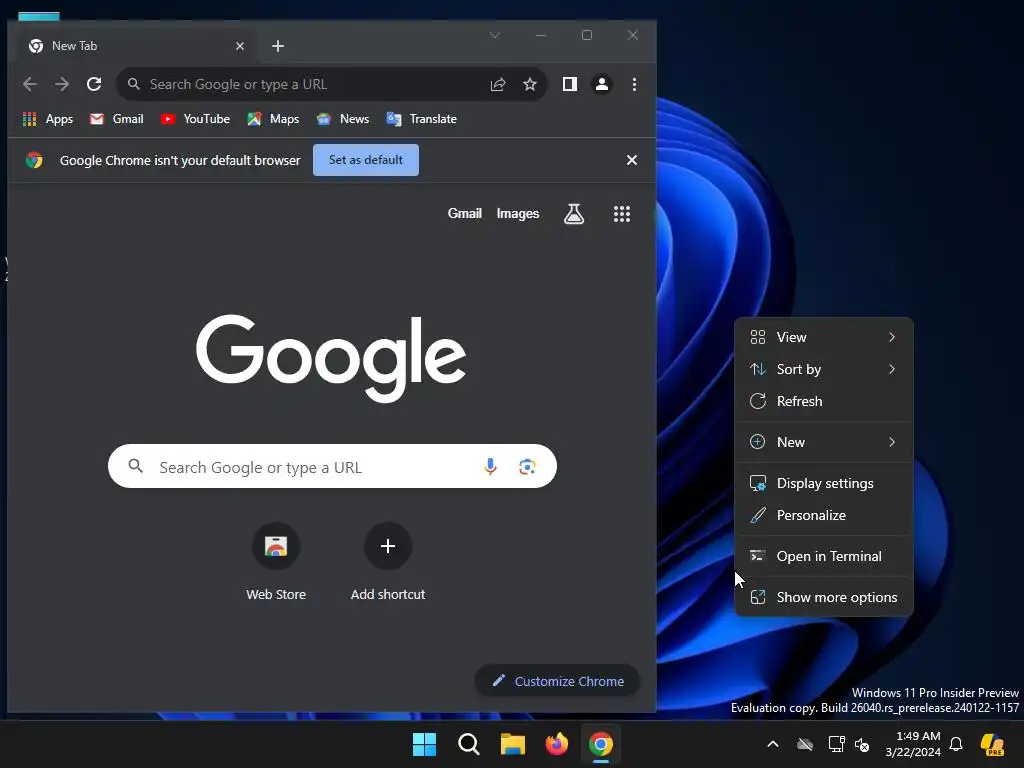Open the Google apps grid
This screenshot has height=768, width=1024.
click(x=622, y=214)
